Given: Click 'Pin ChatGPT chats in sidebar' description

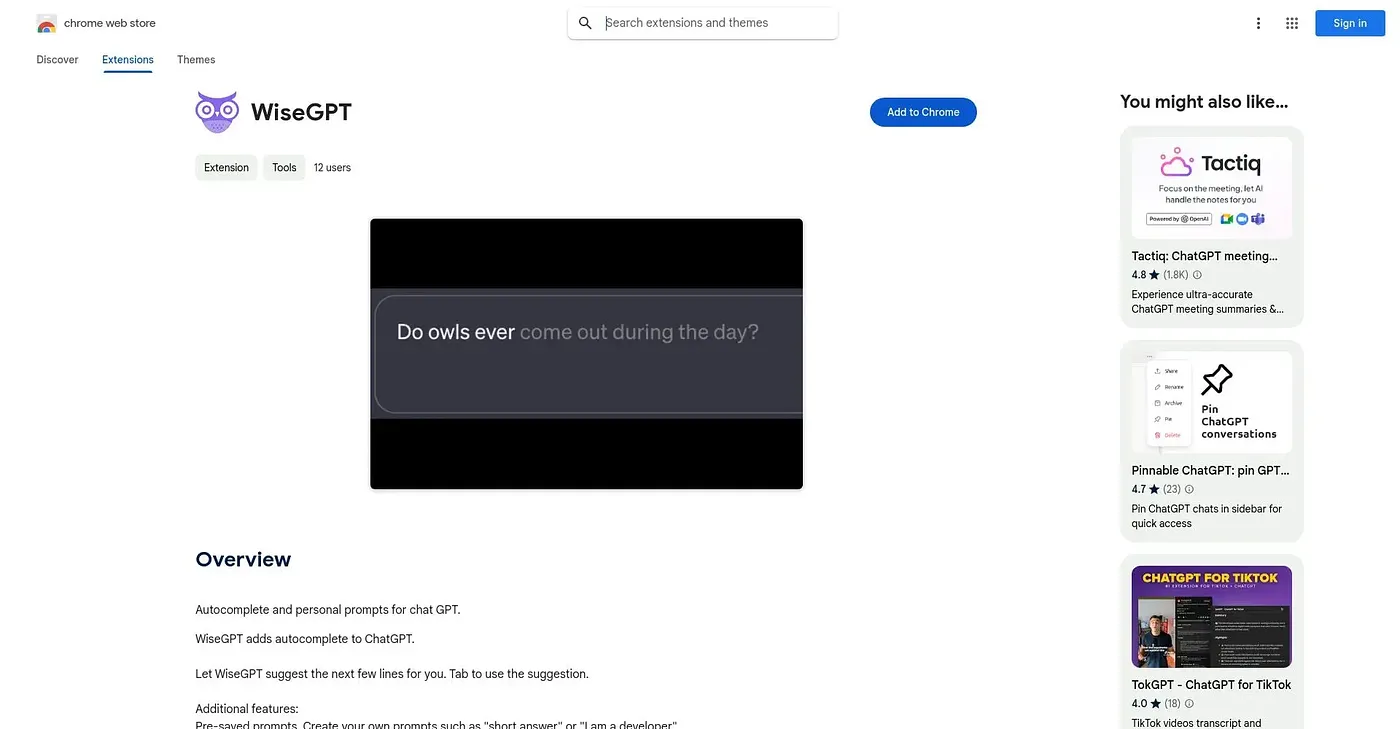Looking at the screenshot, I should point(1207,516).
